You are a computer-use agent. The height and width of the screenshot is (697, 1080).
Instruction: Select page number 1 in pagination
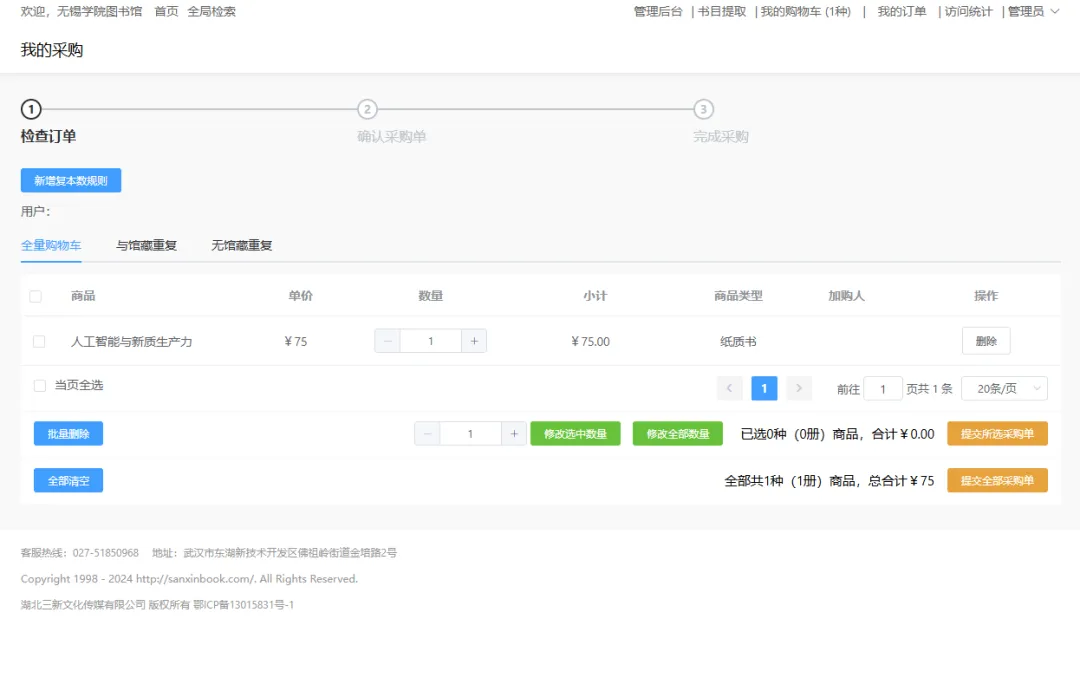click(x=764, y=389)
